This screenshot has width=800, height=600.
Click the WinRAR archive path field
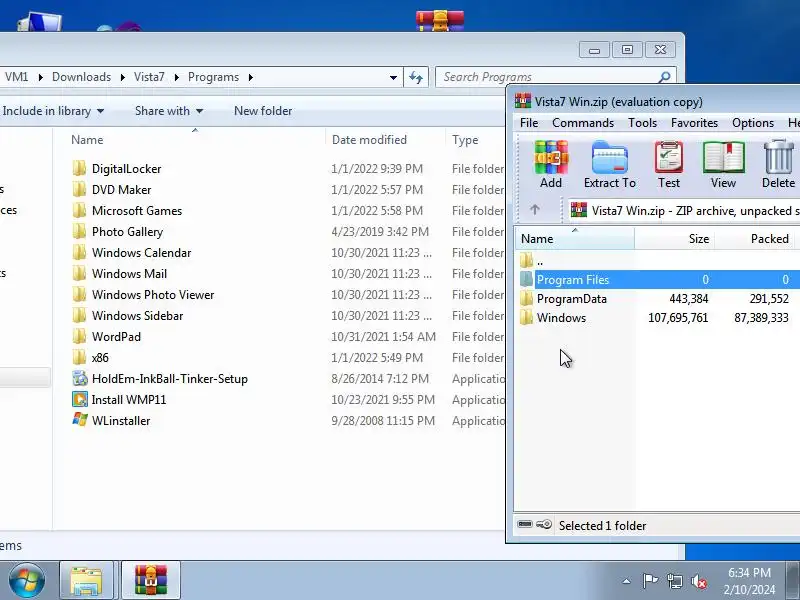click(x=684, y=210)
